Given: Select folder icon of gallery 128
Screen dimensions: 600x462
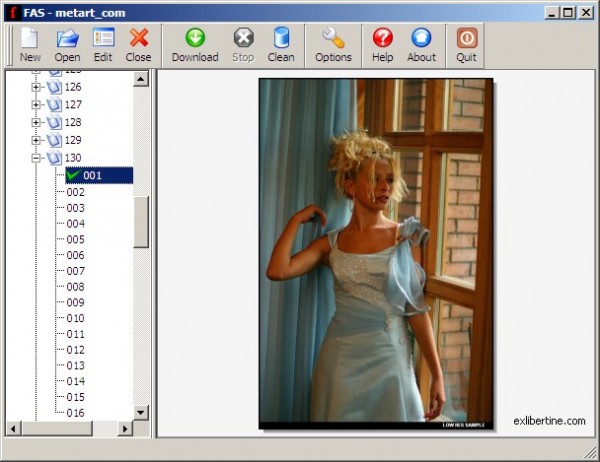Looking at the screenshot, I should coord(54,122).
